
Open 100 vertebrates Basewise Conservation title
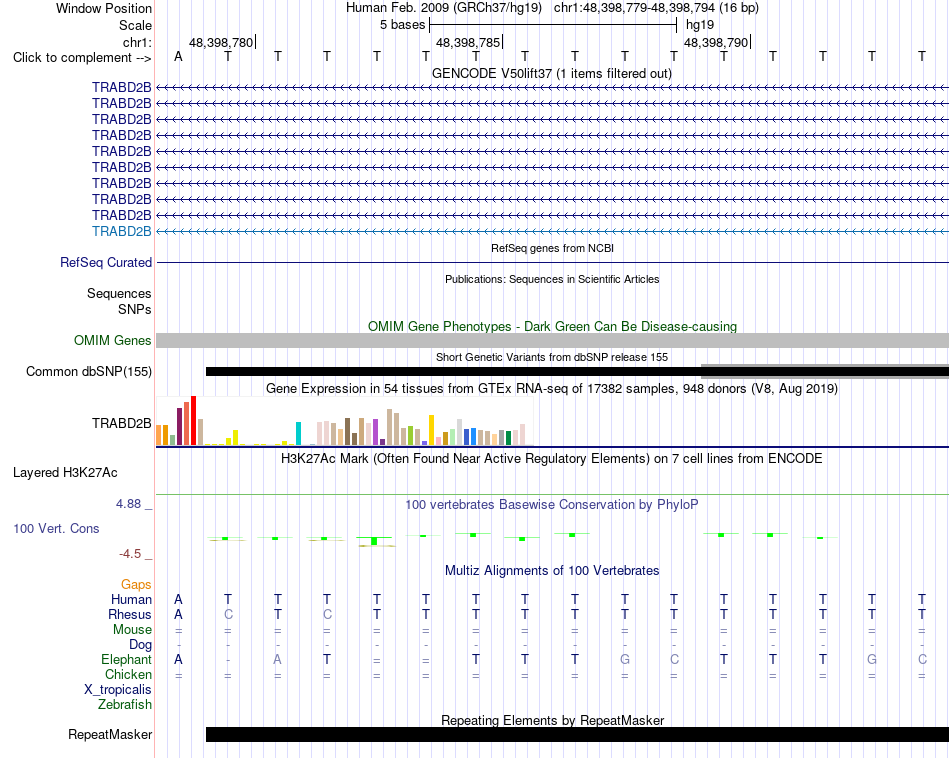click(x=551, y=504)
